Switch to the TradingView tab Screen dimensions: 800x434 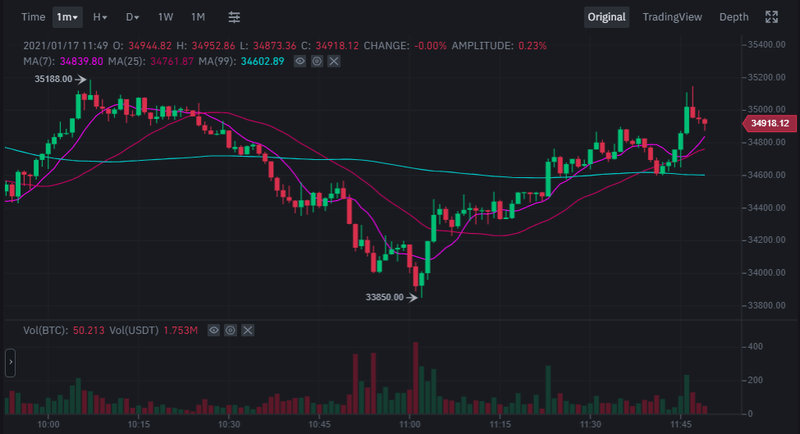click(672, 17)
